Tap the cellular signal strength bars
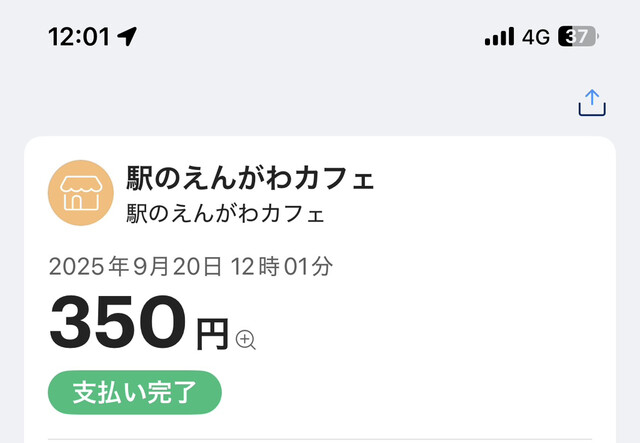This screenshot has width=640, height=443. point(499,37)
